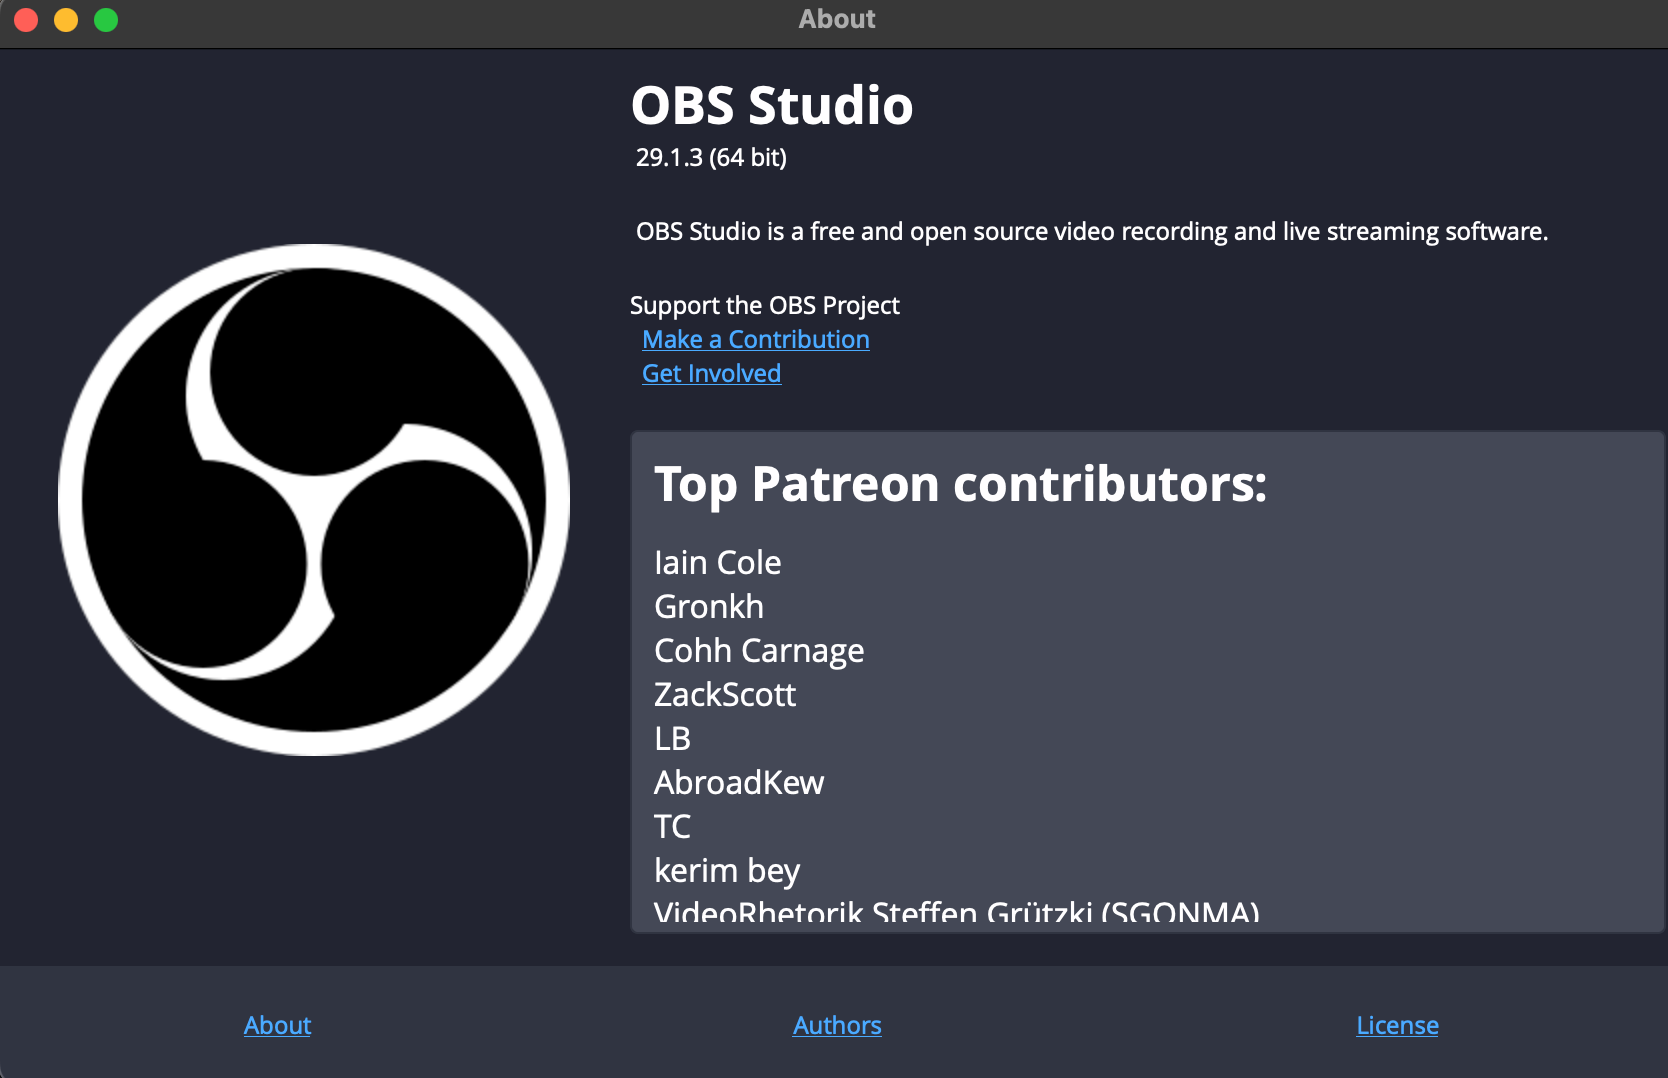View the License page
Image resolution: width=1668 pixels, height=1078 pixels.
(x=1397, y=1024)
